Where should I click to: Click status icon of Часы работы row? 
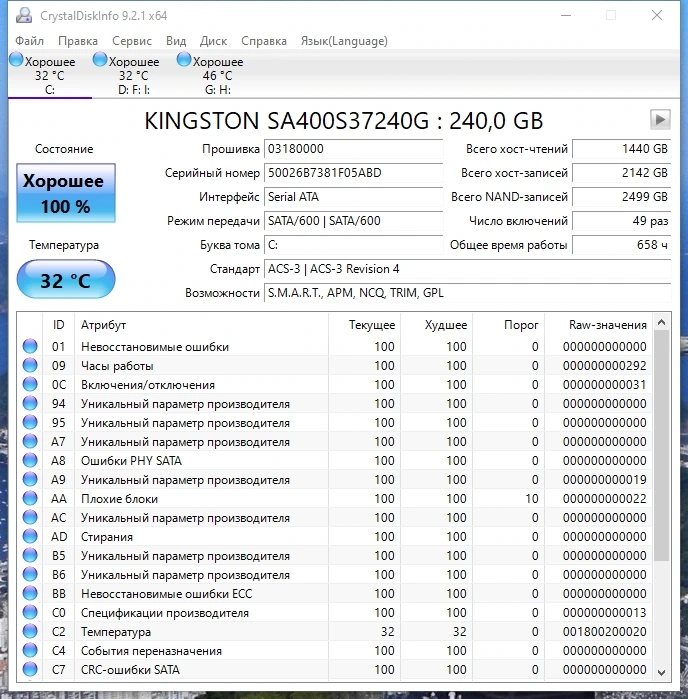point(30,366)
